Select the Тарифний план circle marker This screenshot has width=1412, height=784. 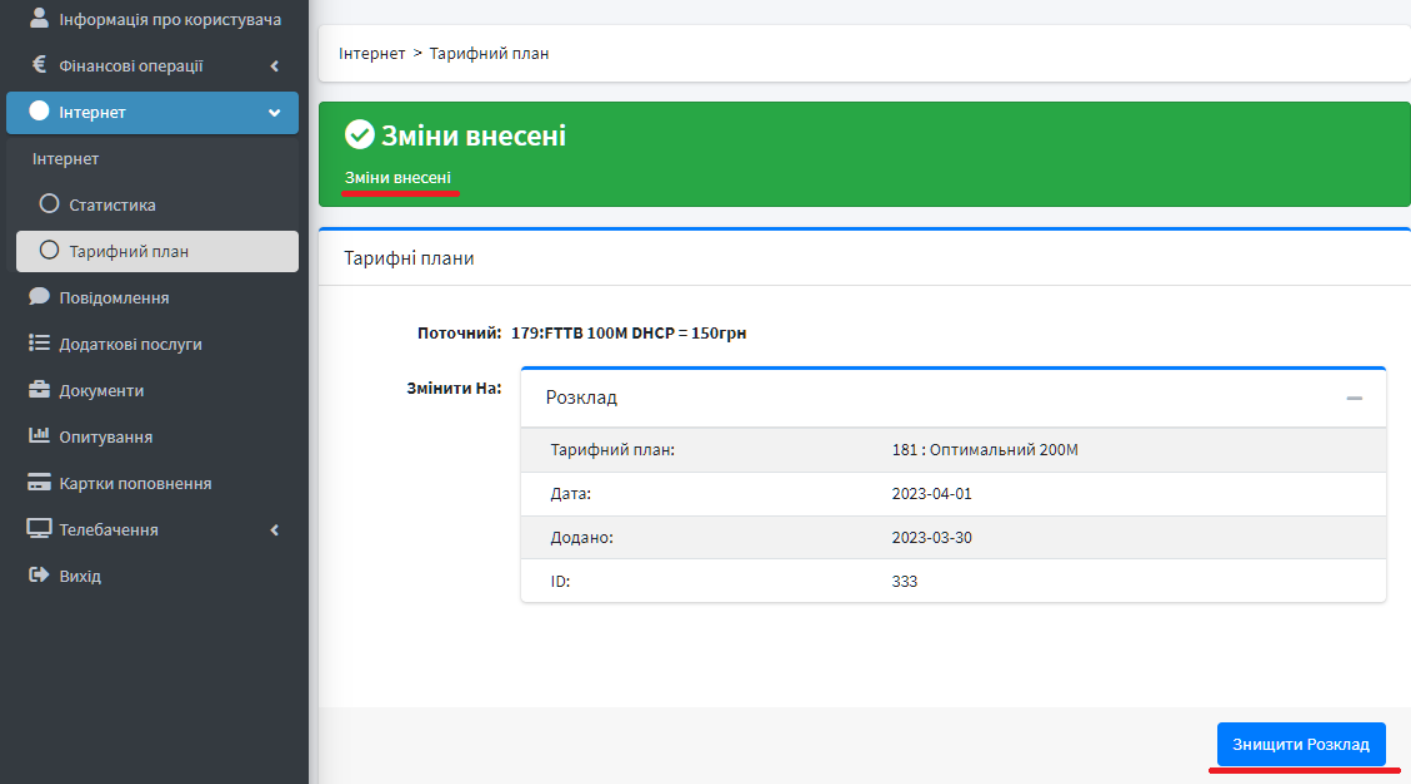49,251
